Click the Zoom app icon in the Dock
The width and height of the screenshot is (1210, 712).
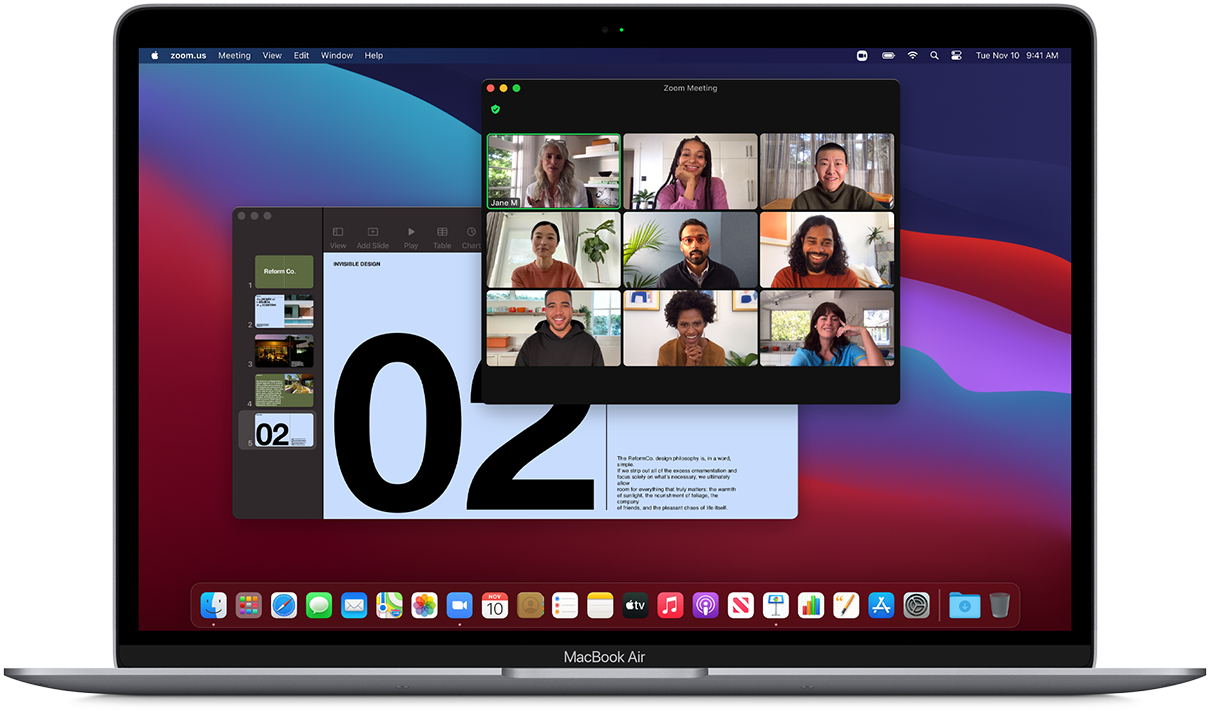coord(460,605)
